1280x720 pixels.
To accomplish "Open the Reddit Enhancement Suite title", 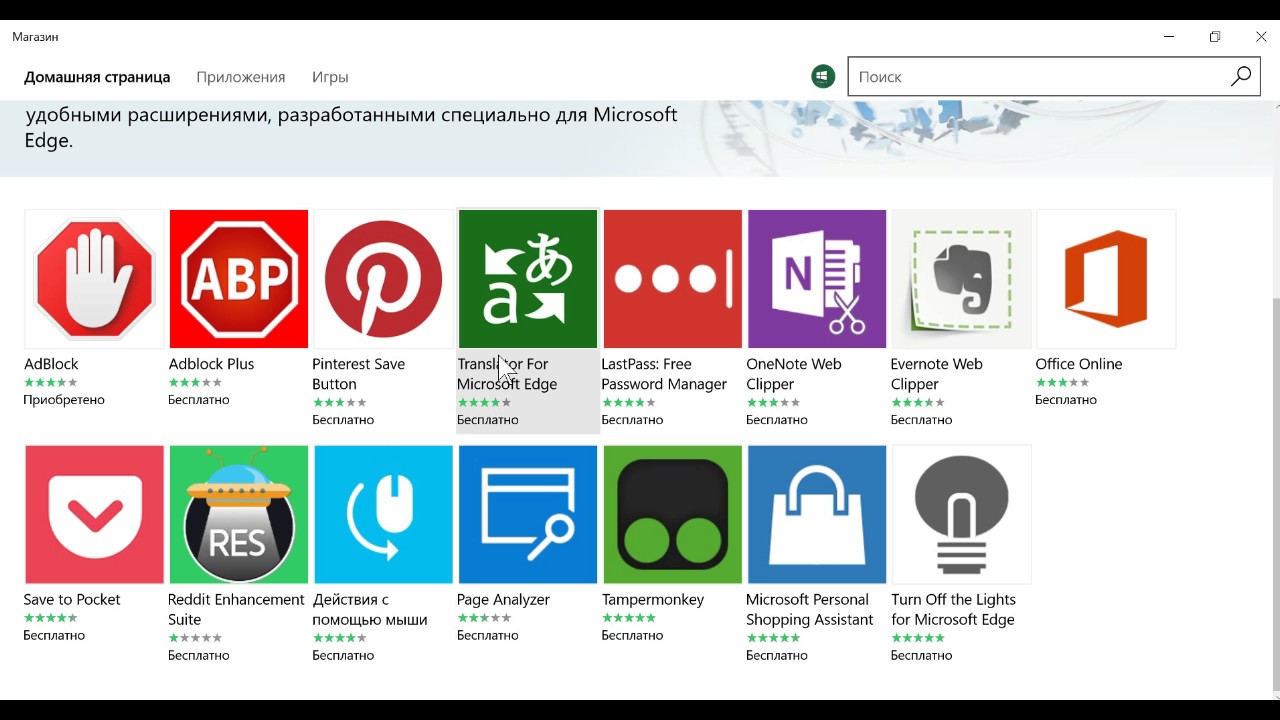I will [236, 610].
